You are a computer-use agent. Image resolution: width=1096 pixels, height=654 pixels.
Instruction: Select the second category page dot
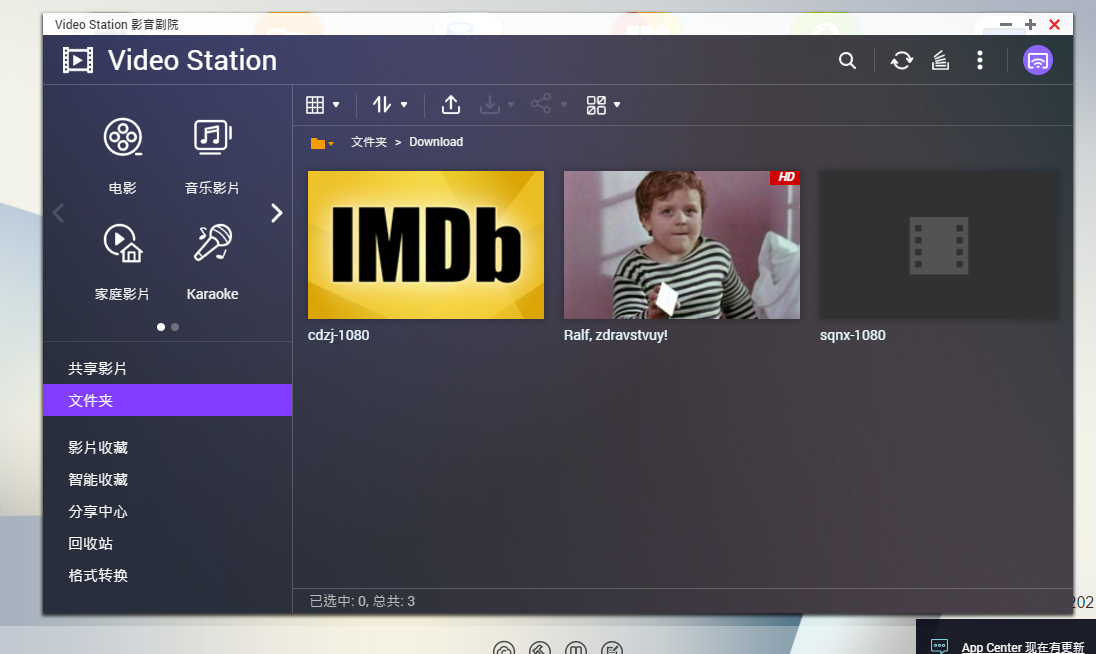(x=175, y=327)
